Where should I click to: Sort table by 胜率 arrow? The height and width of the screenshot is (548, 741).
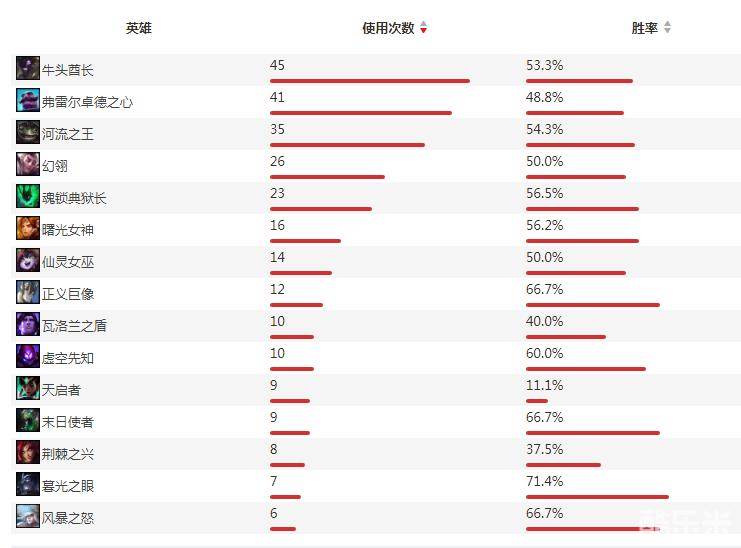coord(667,28)
